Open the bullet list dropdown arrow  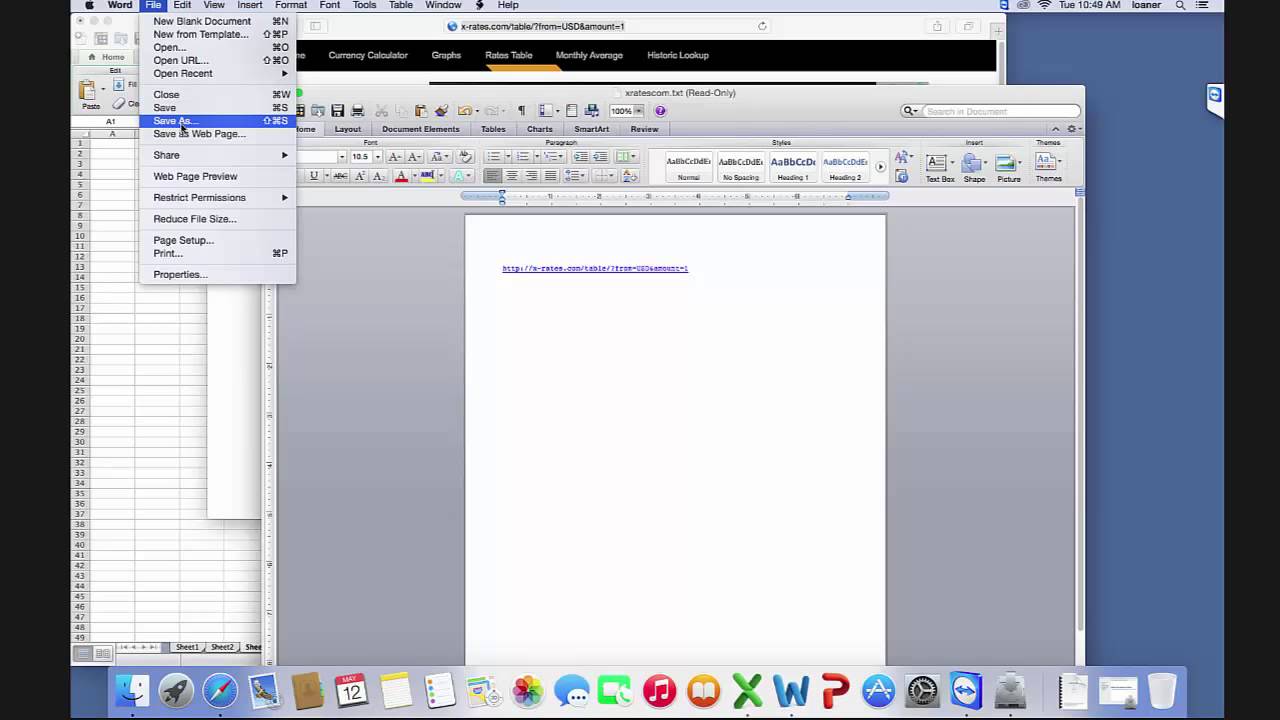tap(508, 157)
